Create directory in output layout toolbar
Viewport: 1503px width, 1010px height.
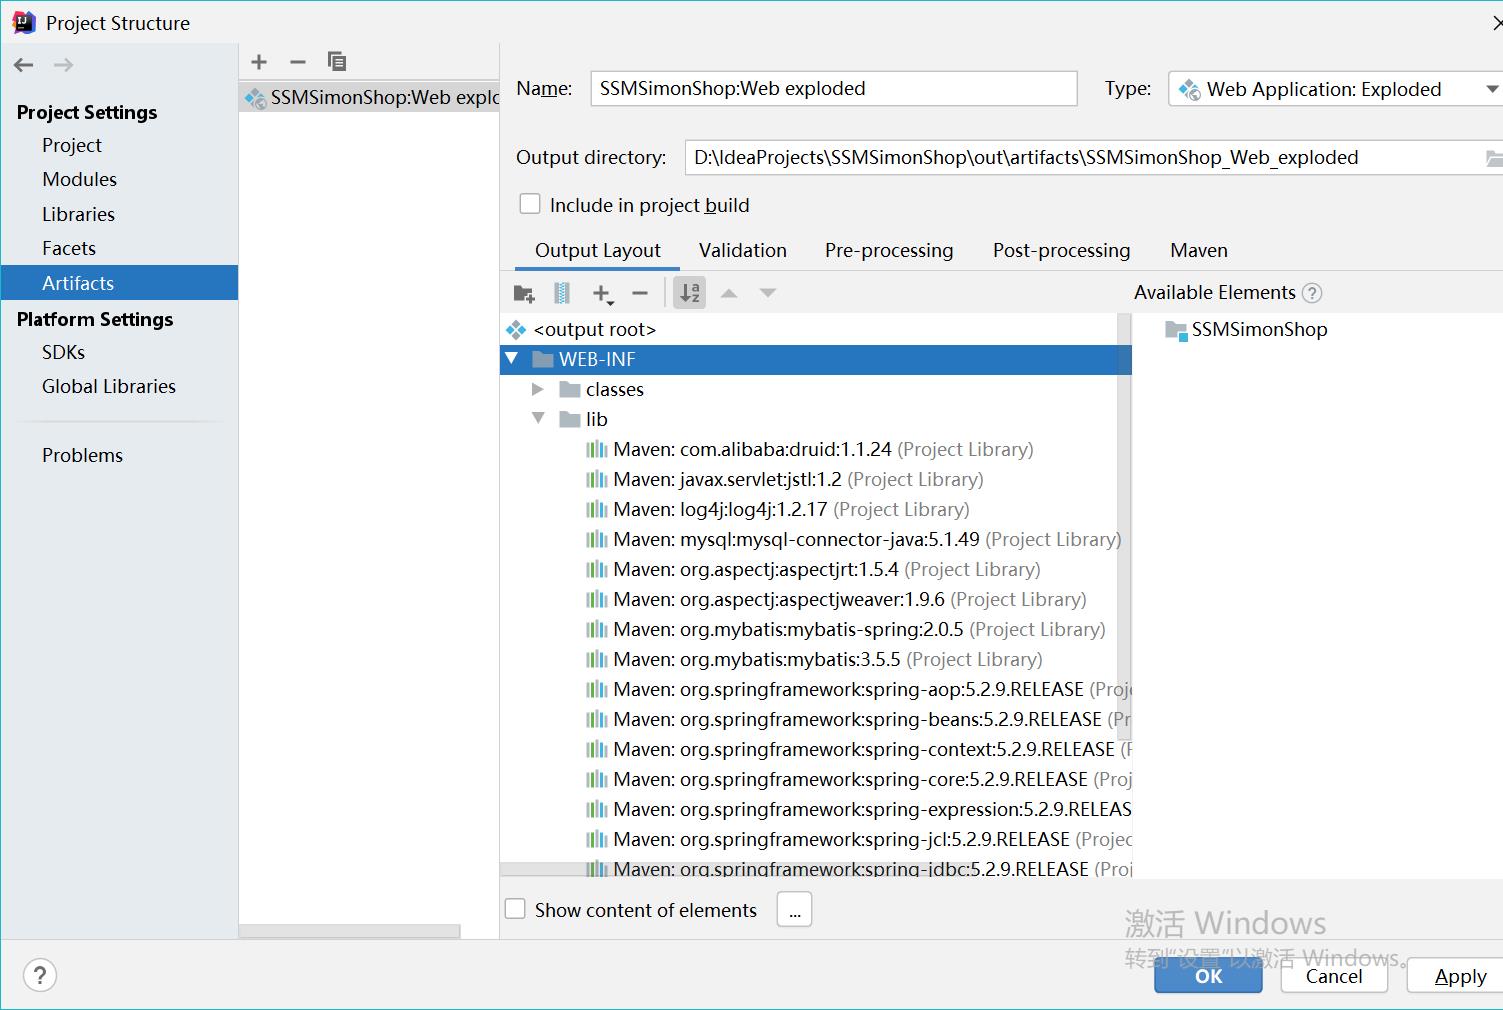pyautogui.click(x=524, y=293)
